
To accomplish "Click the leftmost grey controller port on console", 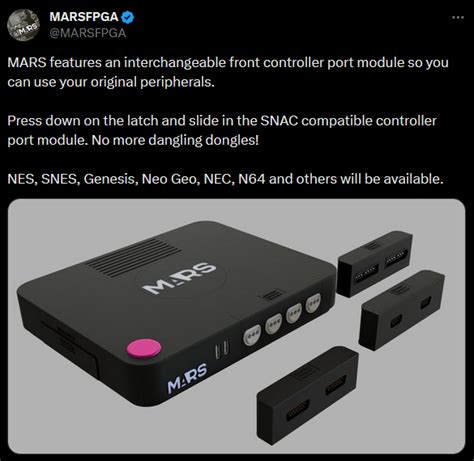I will pyautogui.click(x=252, y=336).
